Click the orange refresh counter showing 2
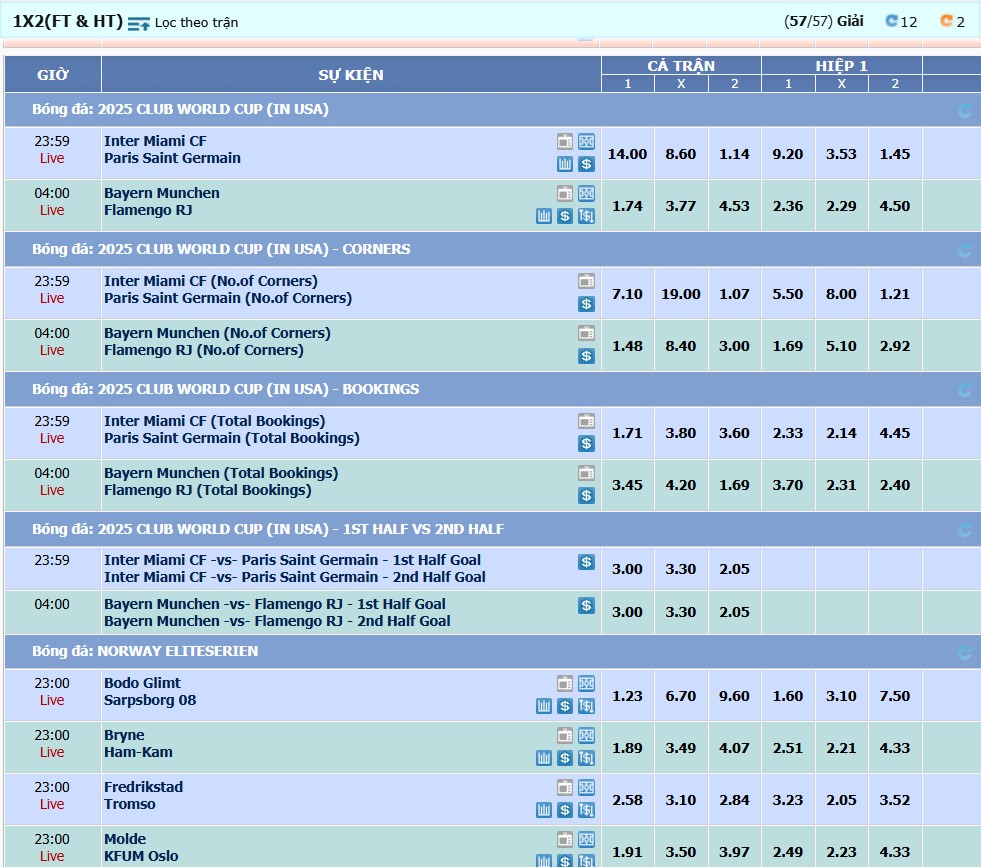Image resolution: width=981 pixels, height=868 pixels. point(953,21)
